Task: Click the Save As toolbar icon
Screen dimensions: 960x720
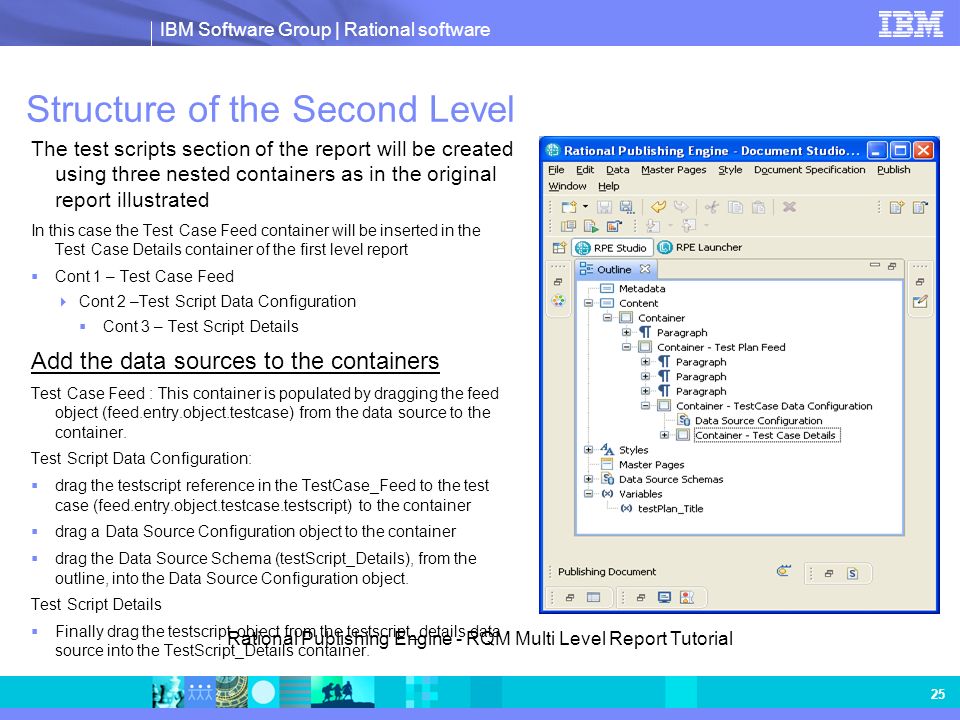Action: pyautogui.click(x=626, y=208)
